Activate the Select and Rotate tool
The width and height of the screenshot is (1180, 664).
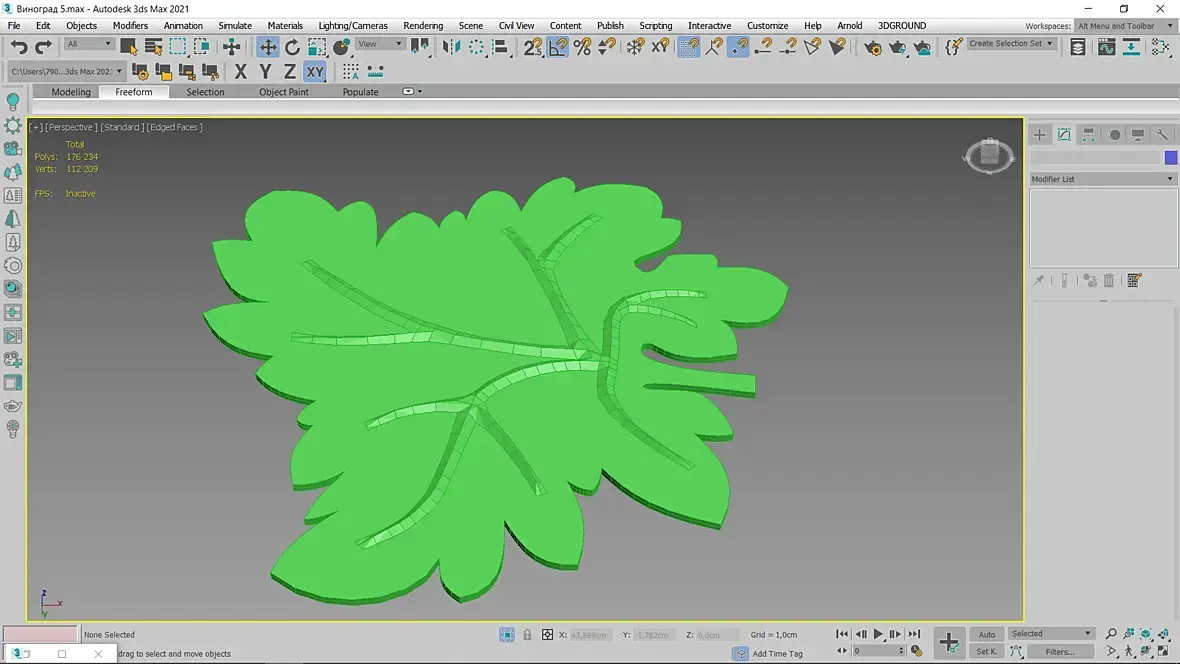pyautogui.click(x=292, y=47)
